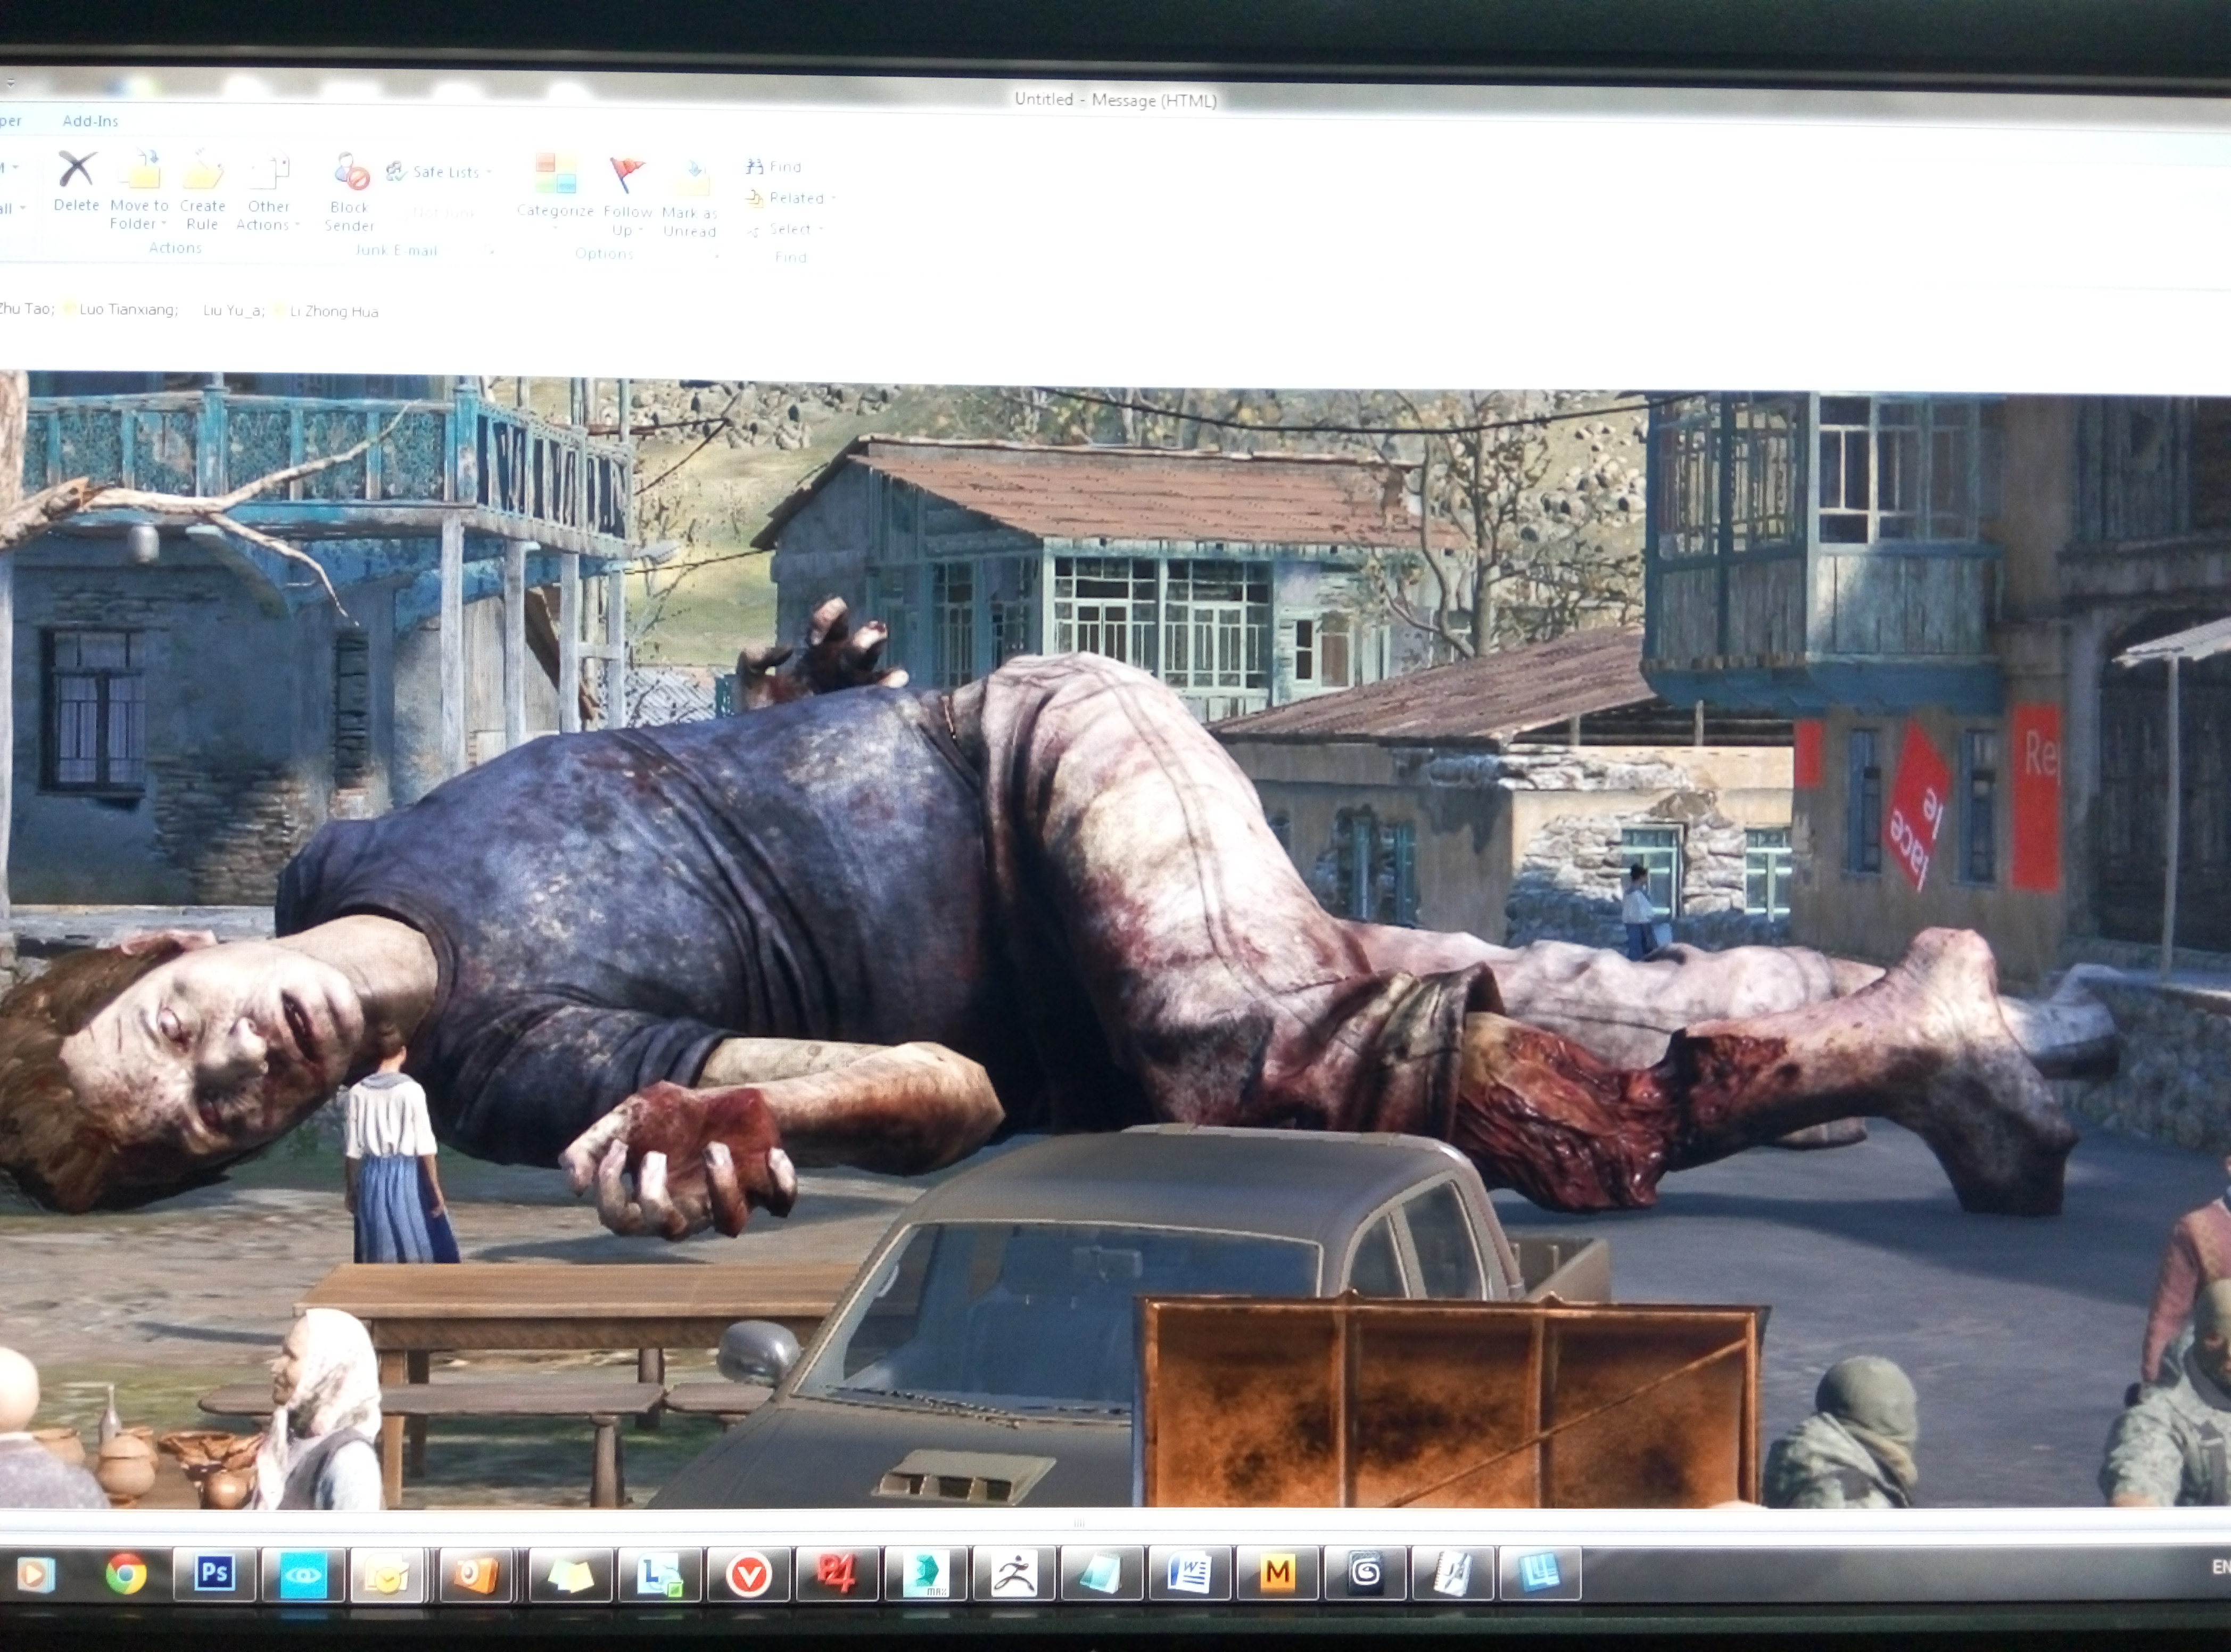Open the red P4 app in taskbar

point(836,1575)
